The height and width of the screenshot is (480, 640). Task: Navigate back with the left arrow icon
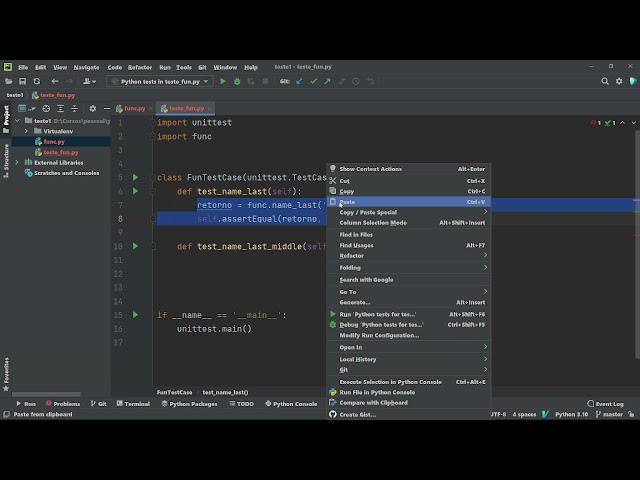point(55,82)
